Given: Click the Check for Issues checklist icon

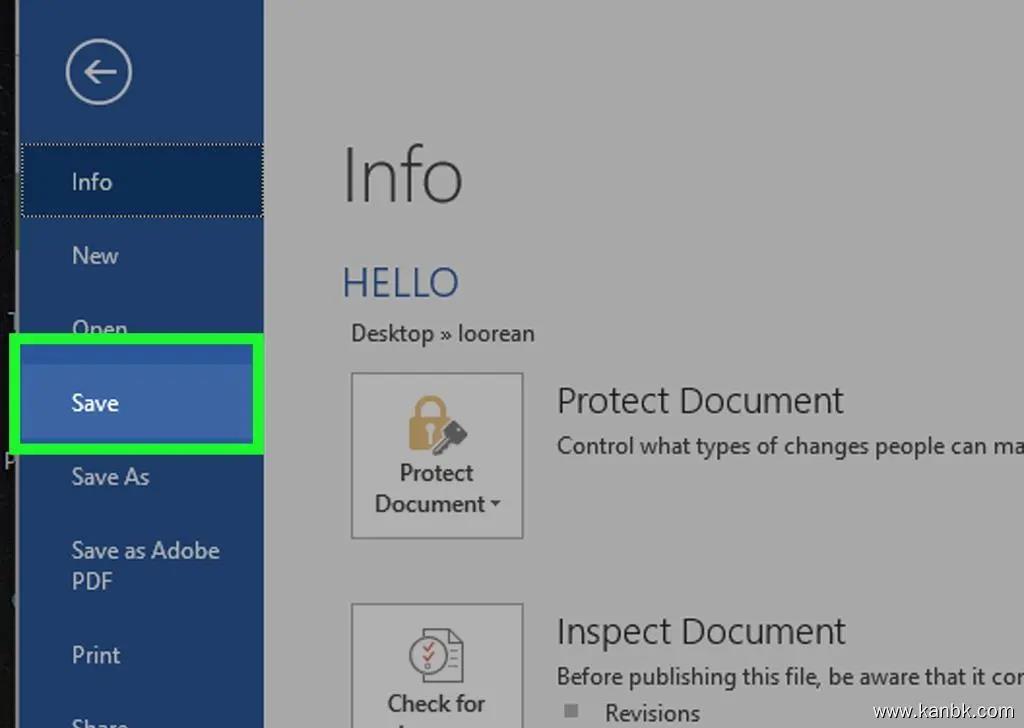Looking at the screenshot, I should (437, 655).
